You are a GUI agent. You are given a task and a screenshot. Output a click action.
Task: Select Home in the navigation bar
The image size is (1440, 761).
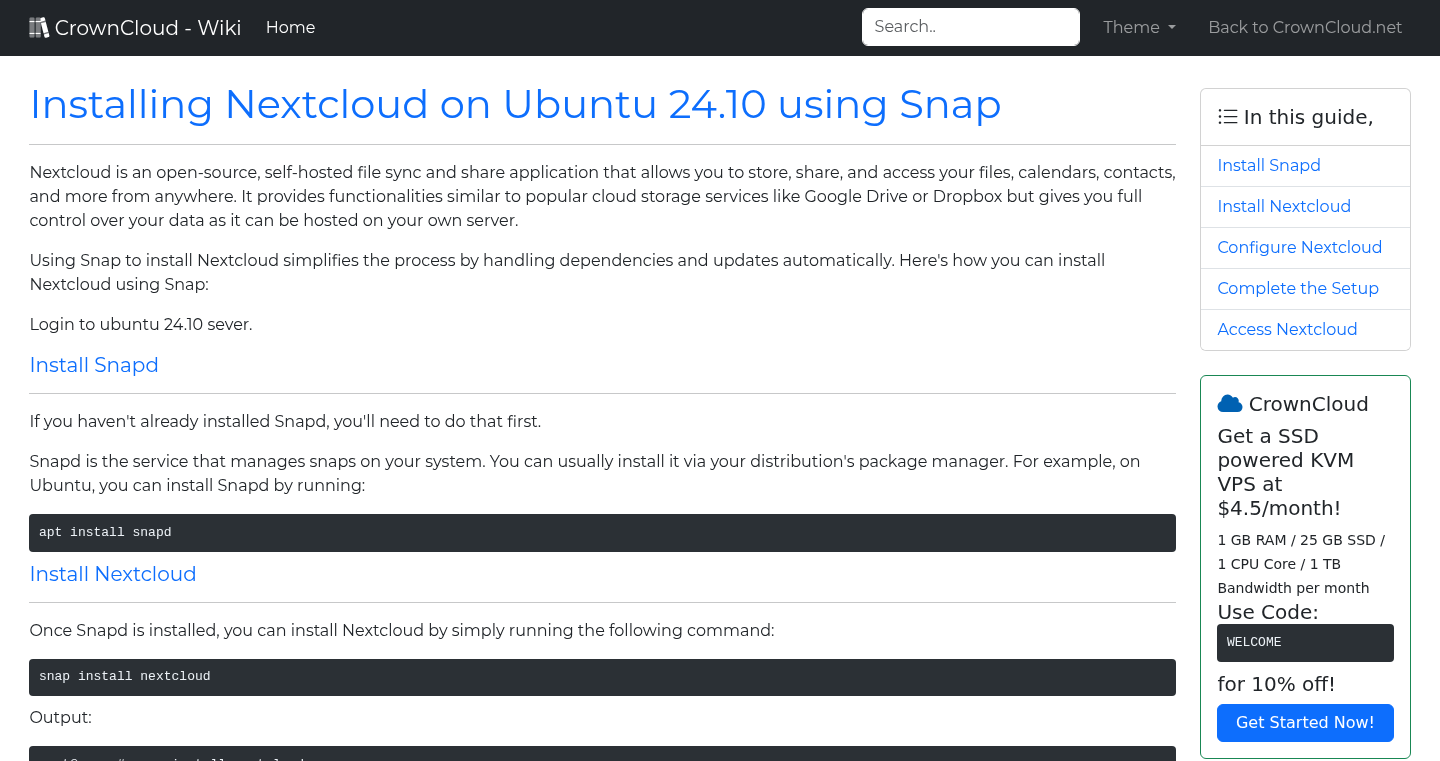(290, 27)
